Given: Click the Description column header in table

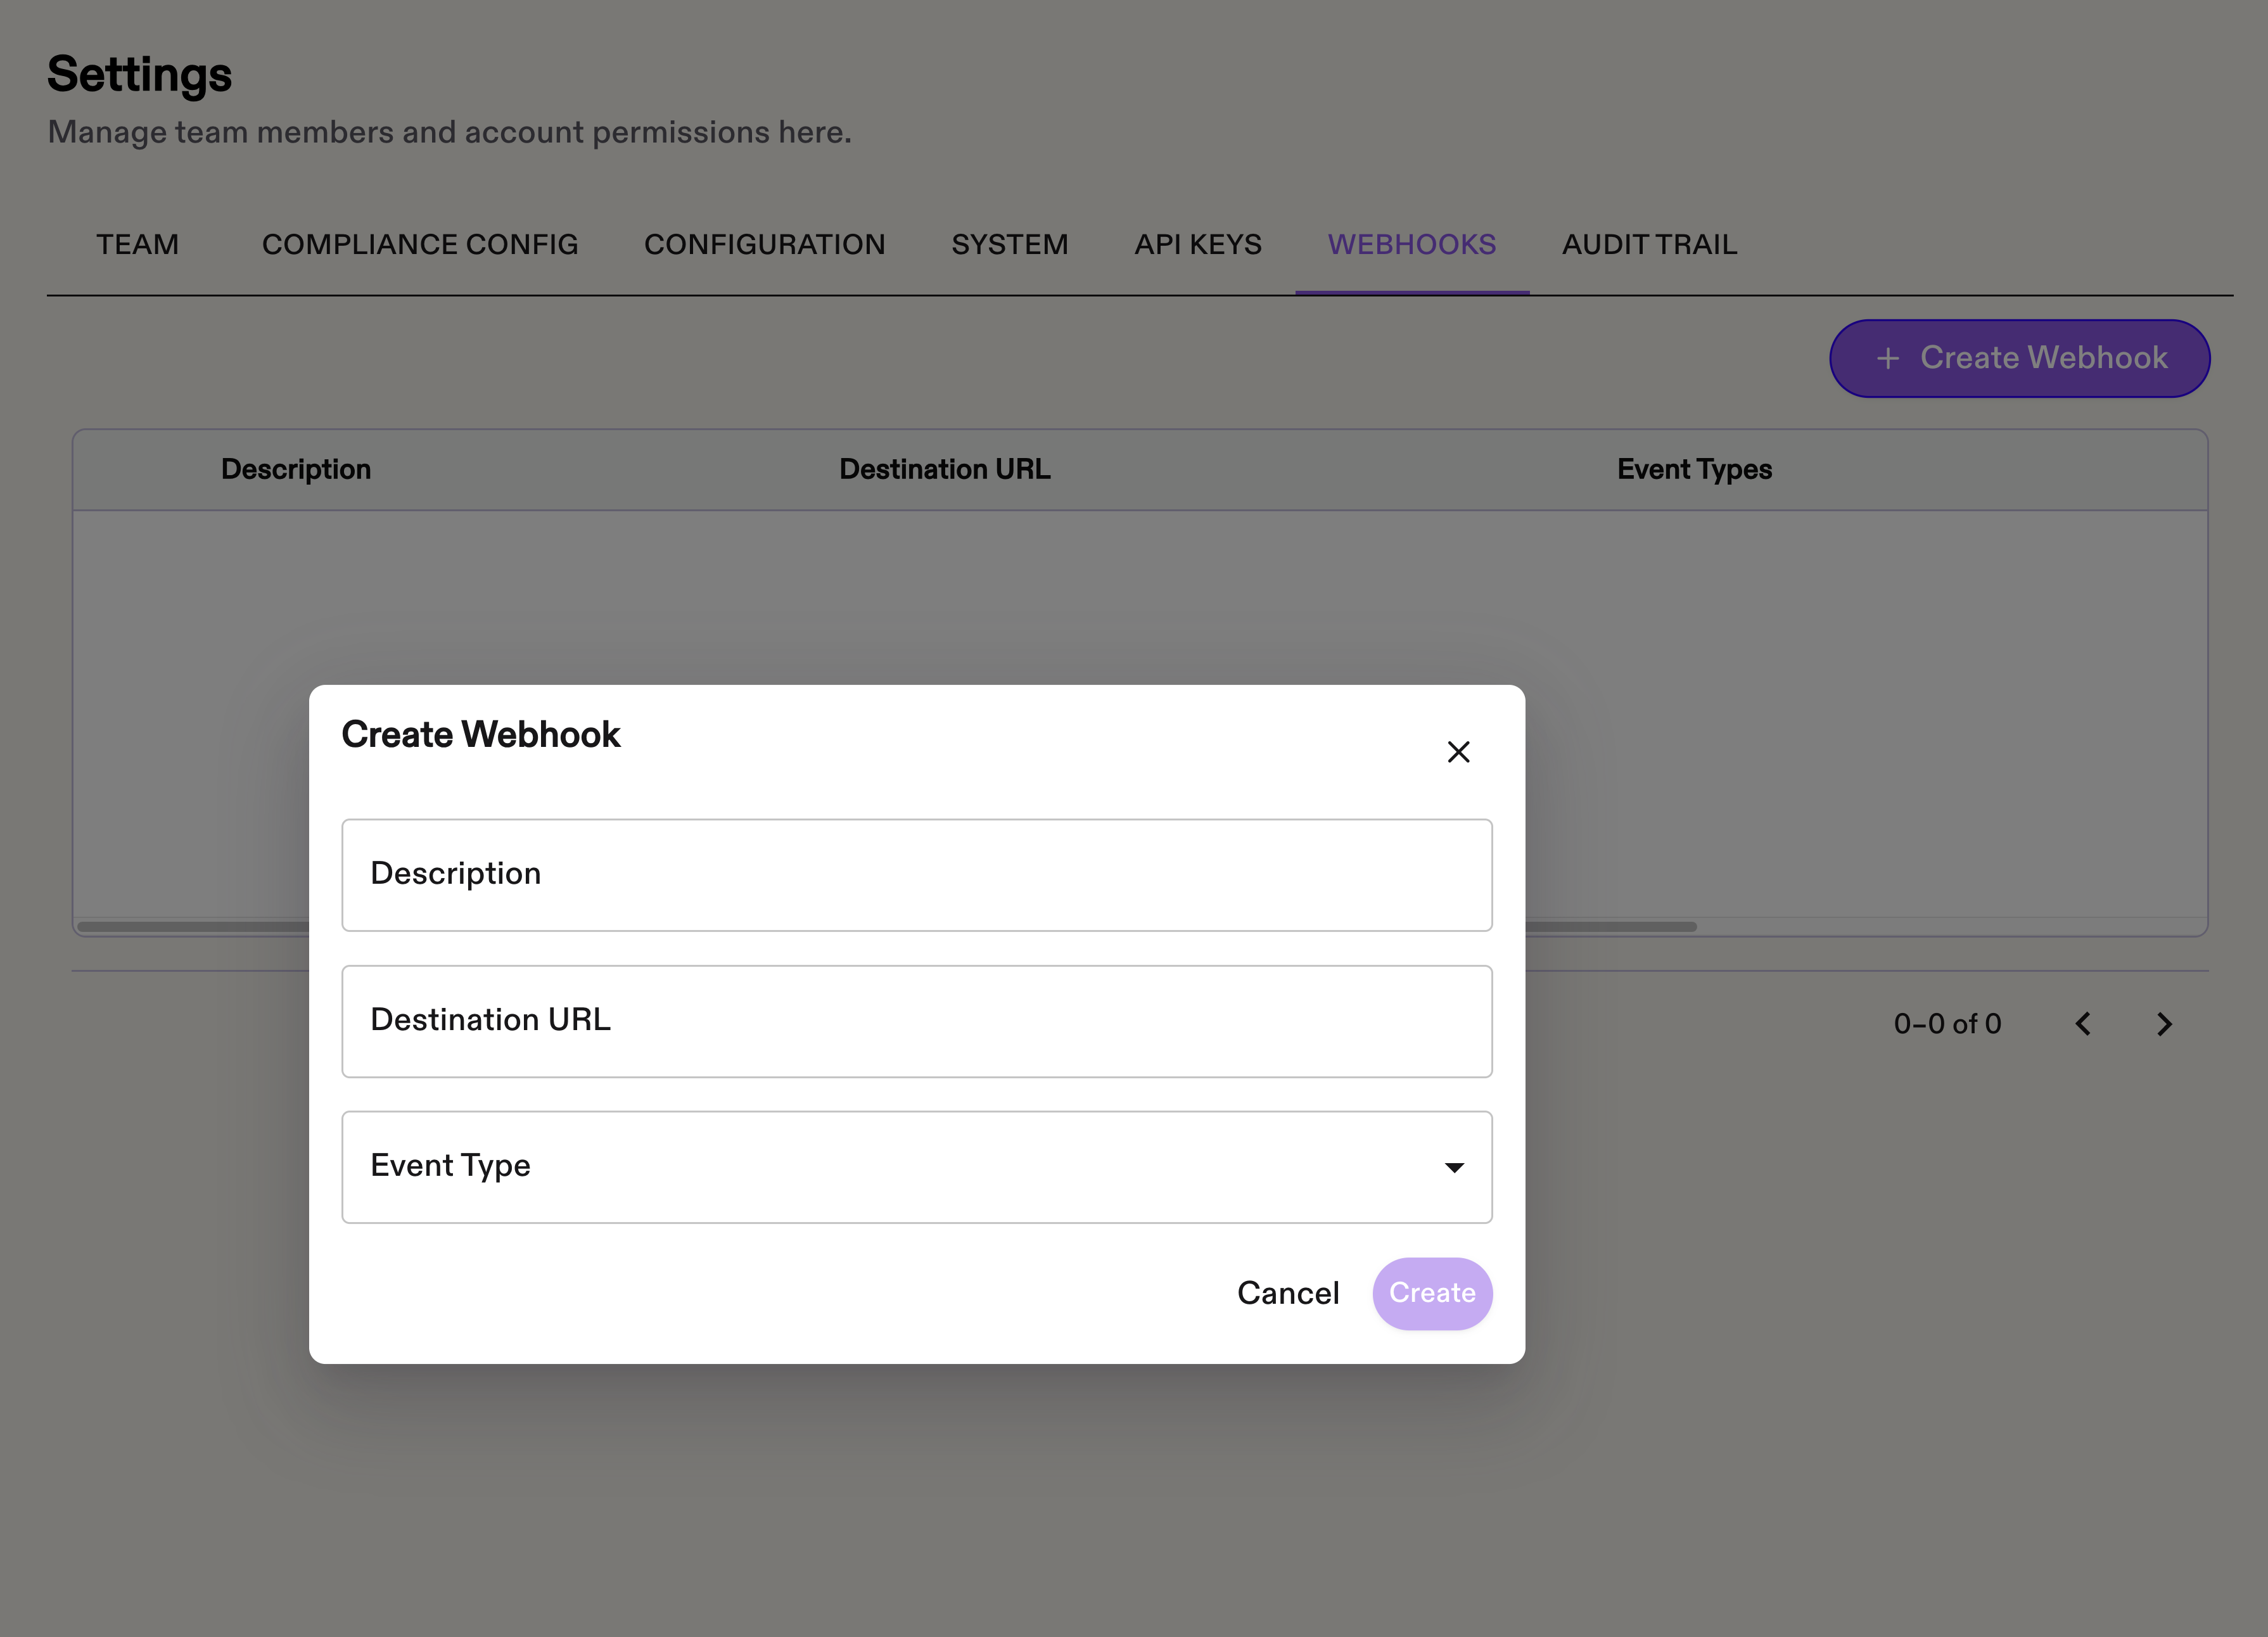Looking at the screenshot, I should pos(296,470).
